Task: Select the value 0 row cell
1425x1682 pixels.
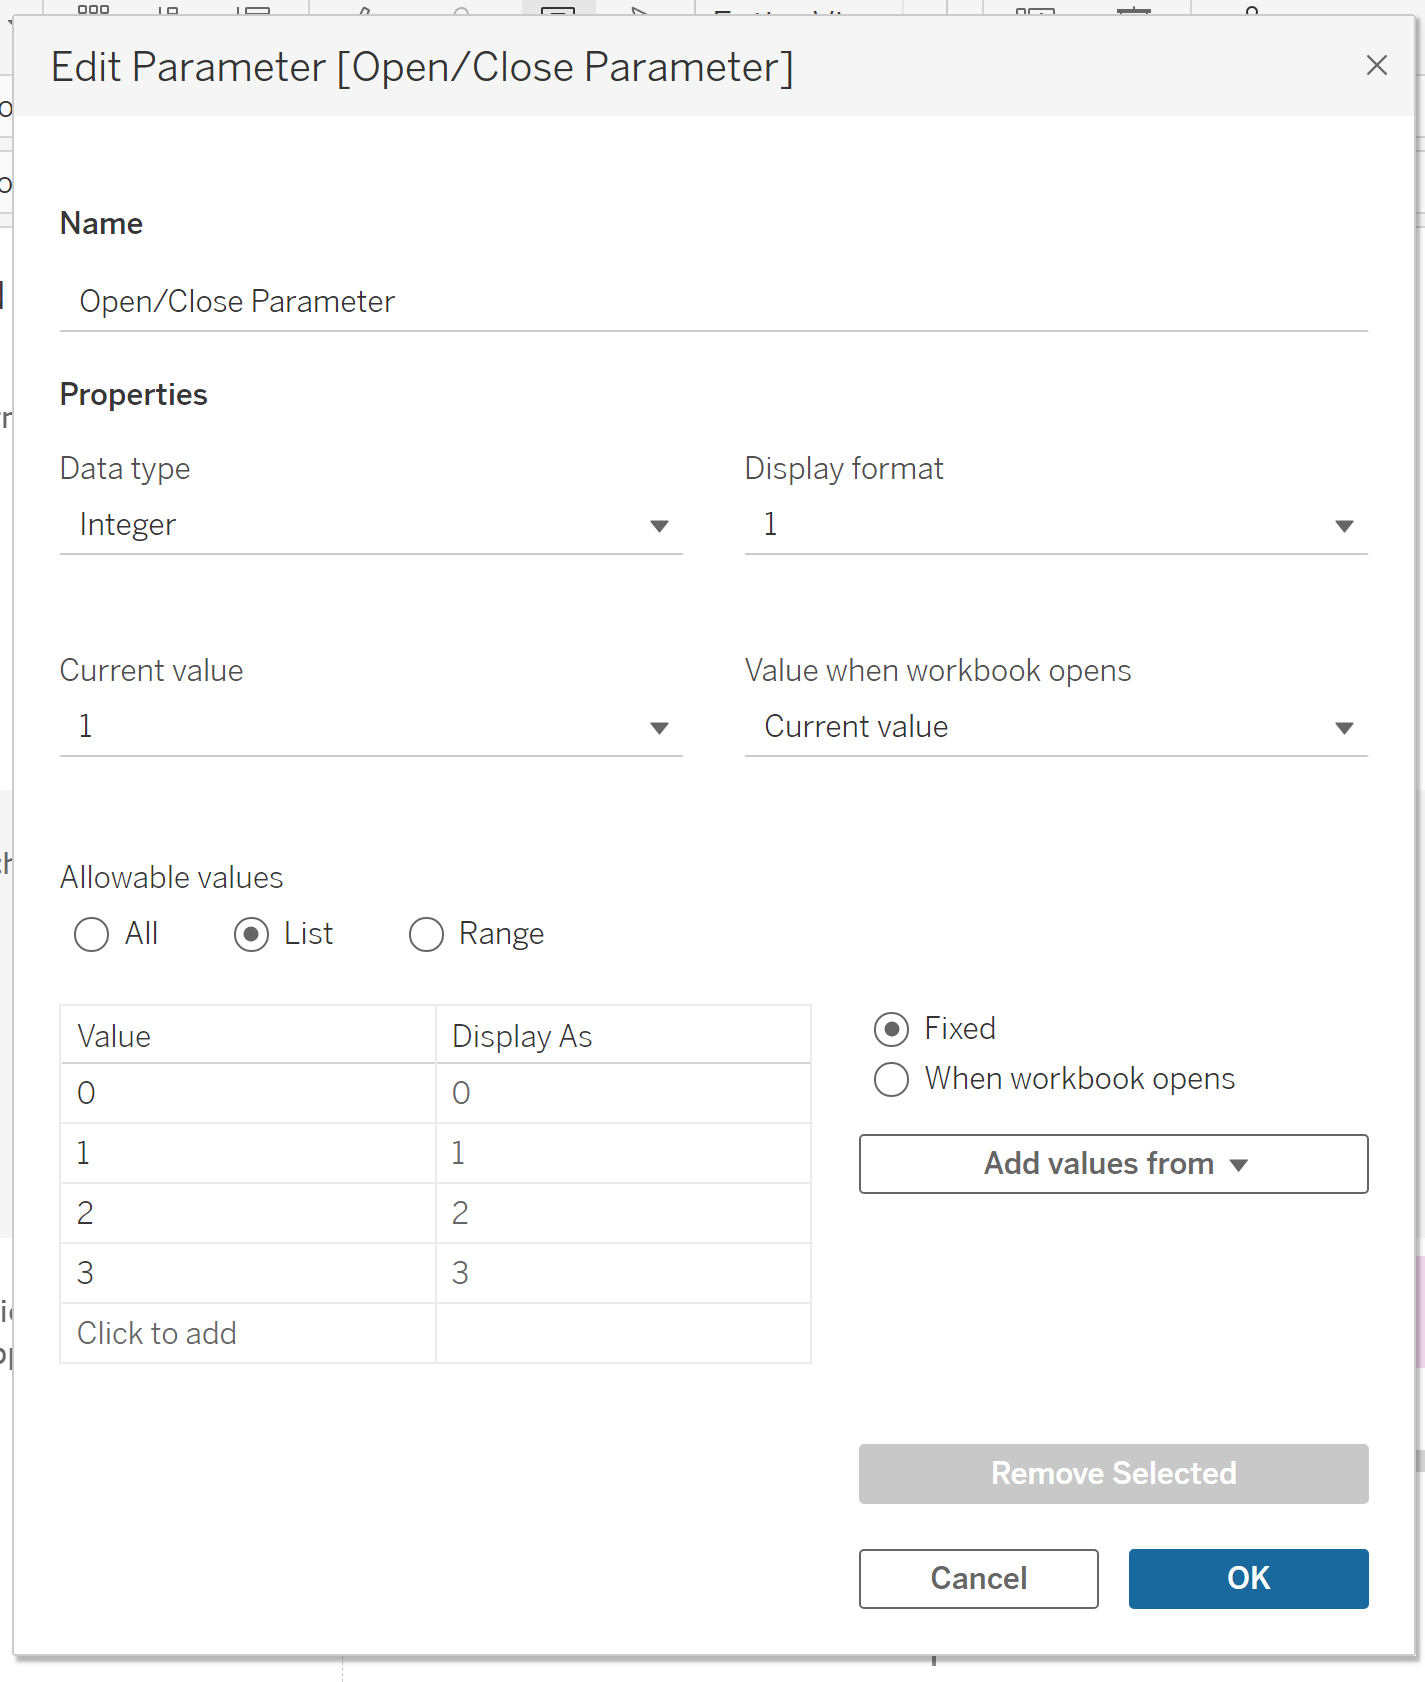Action: tap(247, 1093)
